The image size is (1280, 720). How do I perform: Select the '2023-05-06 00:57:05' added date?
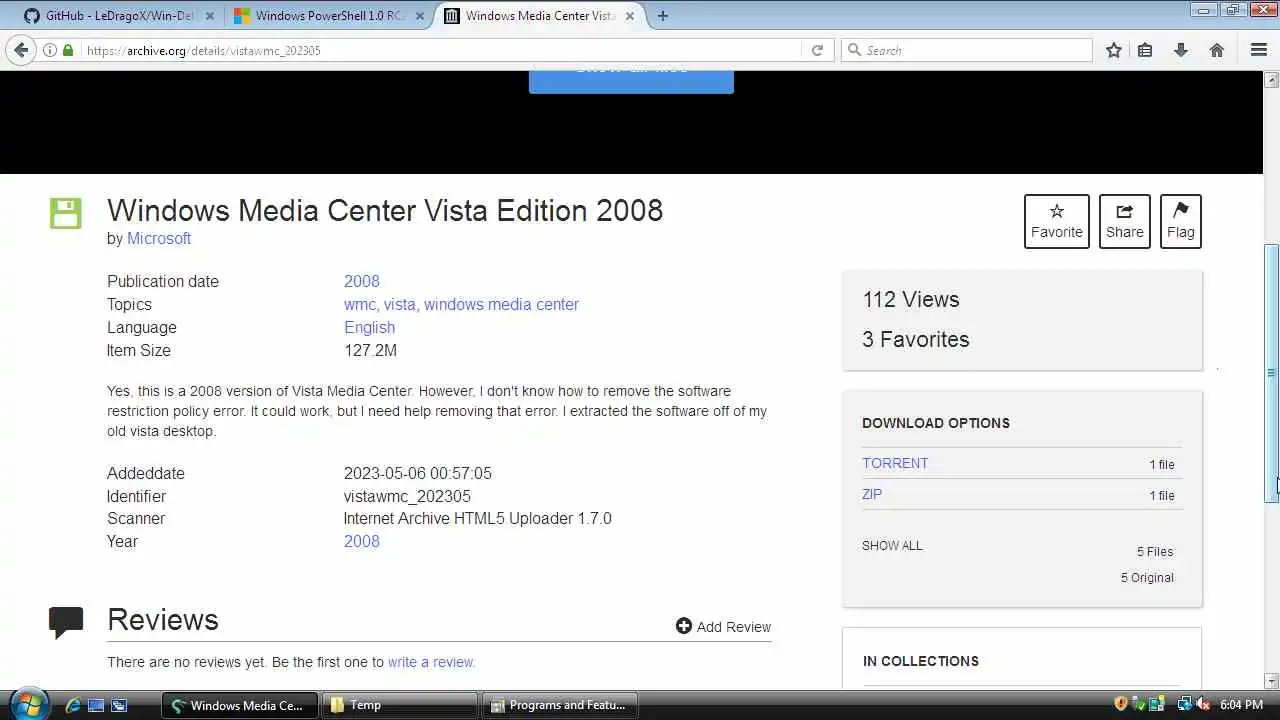pyautogui.click(x=418, y=473)
